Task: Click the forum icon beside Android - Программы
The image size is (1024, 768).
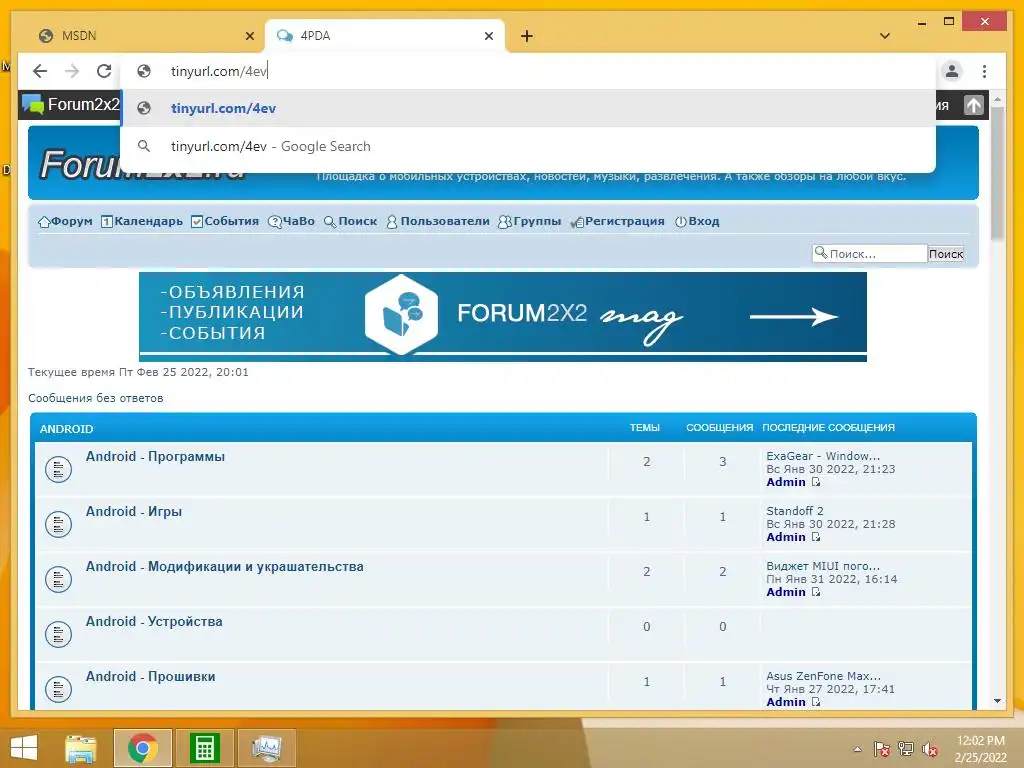Action: (58, 469)
